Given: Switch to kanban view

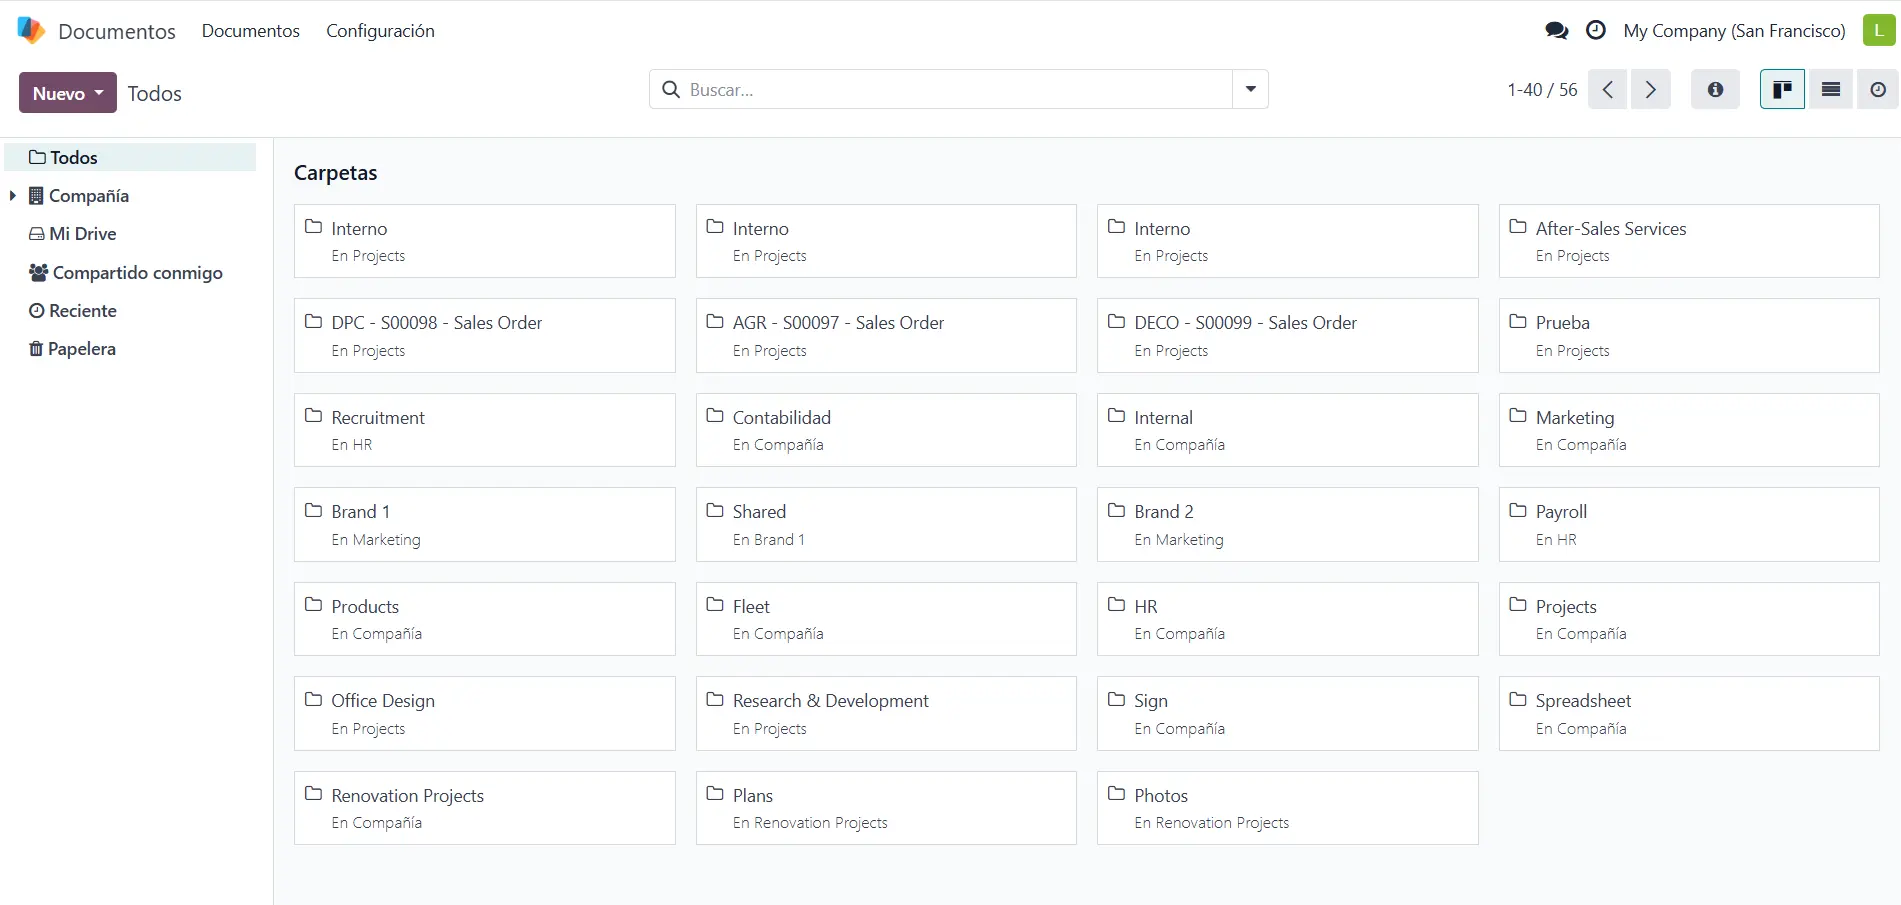Looking at the screenshot, I should coord(1782,90).
